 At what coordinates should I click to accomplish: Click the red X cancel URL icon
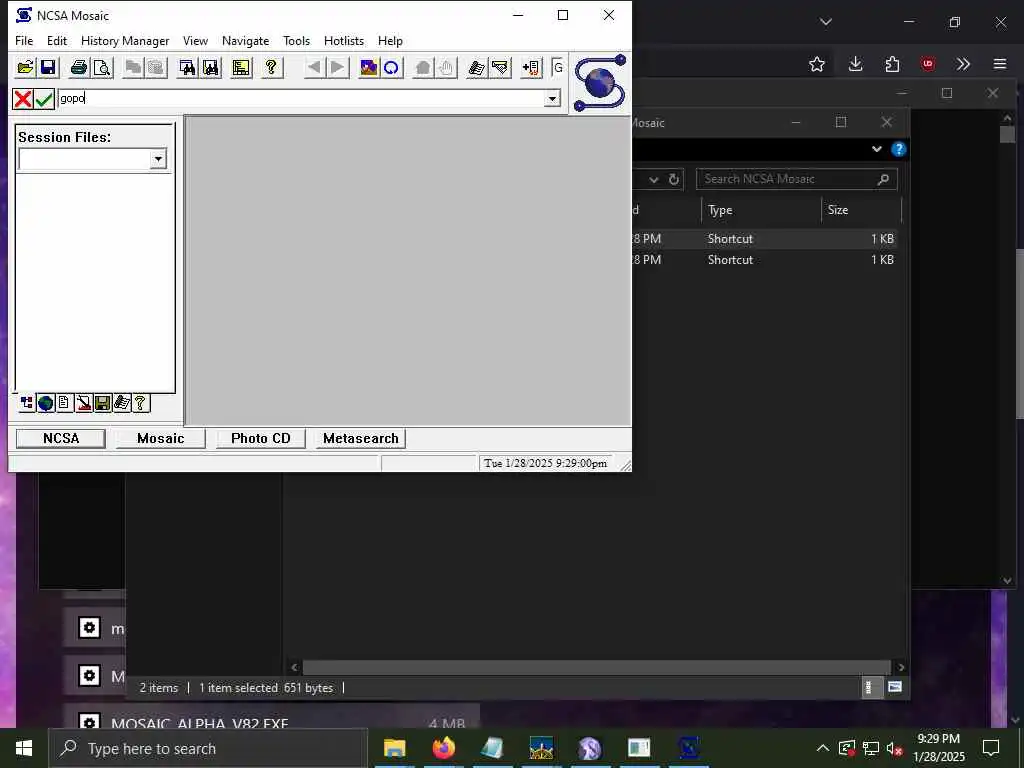pyautogui.click(x=23, y=99)
